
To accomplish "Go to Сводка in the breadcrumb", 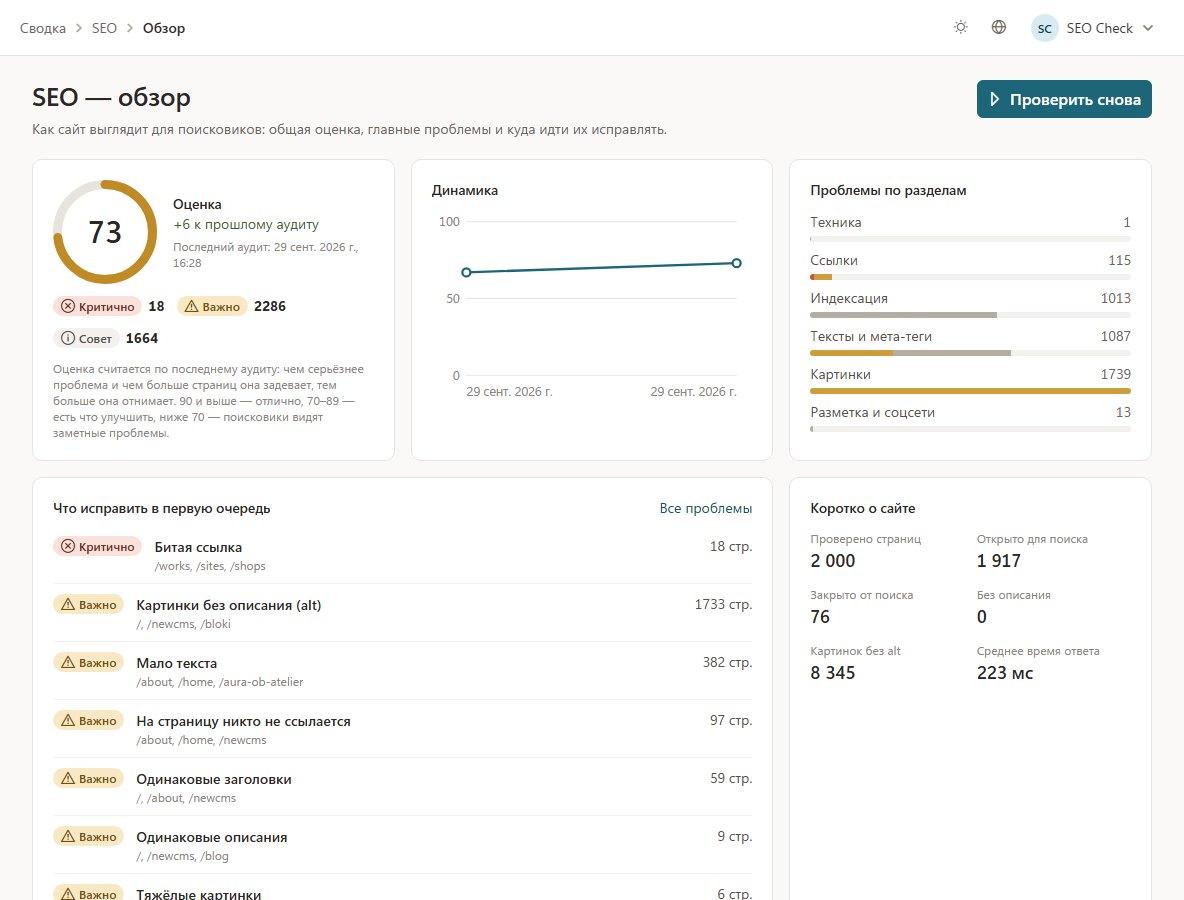I will pos(43,28).
